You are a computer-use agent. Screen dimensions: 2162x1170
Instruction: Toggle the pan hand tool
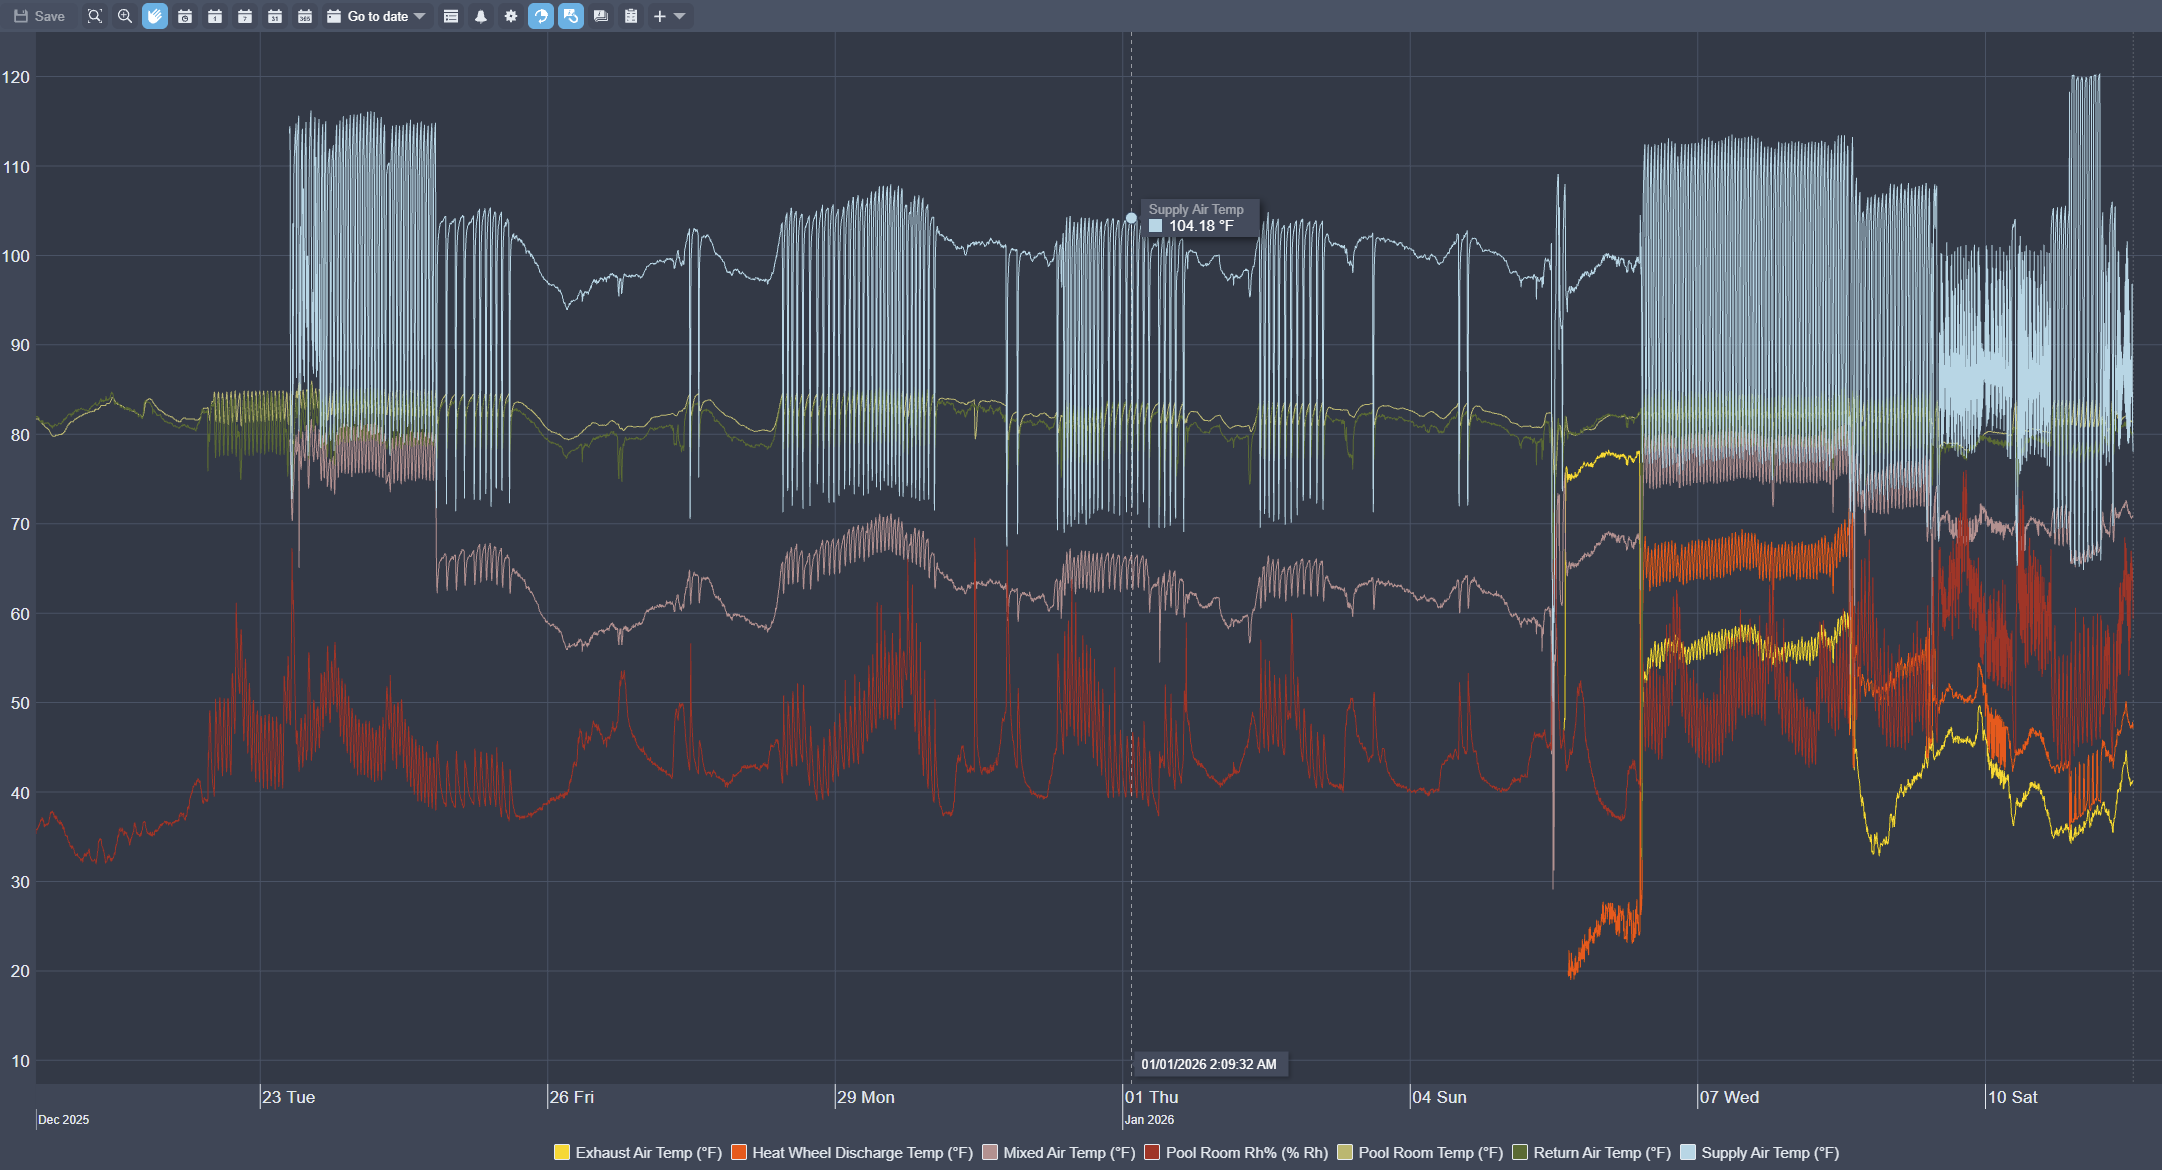pos(155,16)
